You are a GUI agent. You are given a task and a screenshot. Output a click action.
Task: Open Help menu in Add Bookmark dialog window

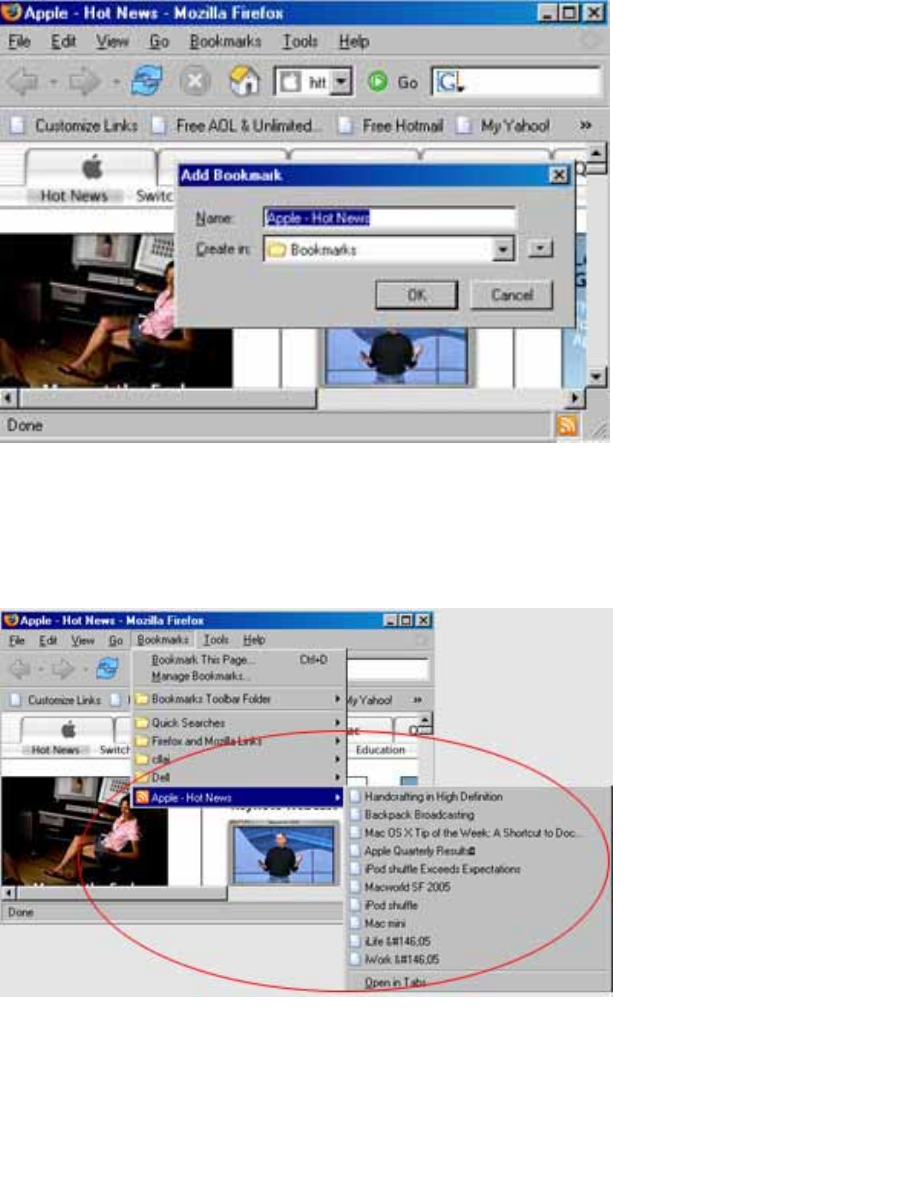353,41
